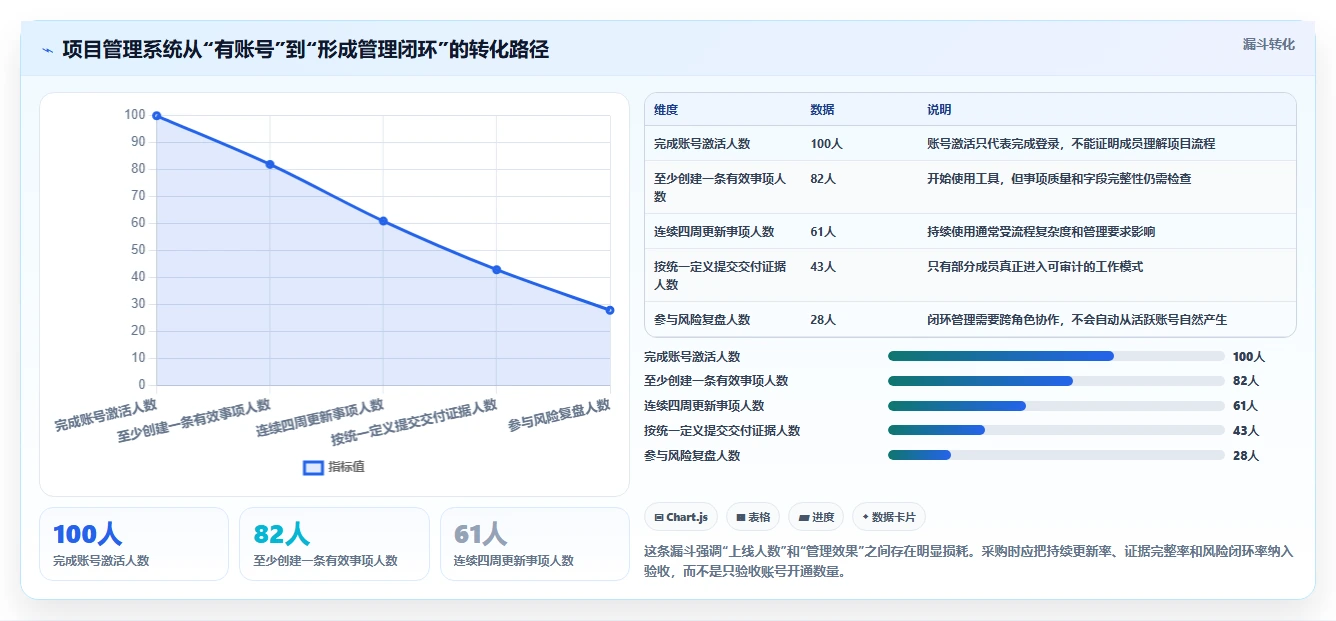Click the 数据 column header

tap(823, 110)
